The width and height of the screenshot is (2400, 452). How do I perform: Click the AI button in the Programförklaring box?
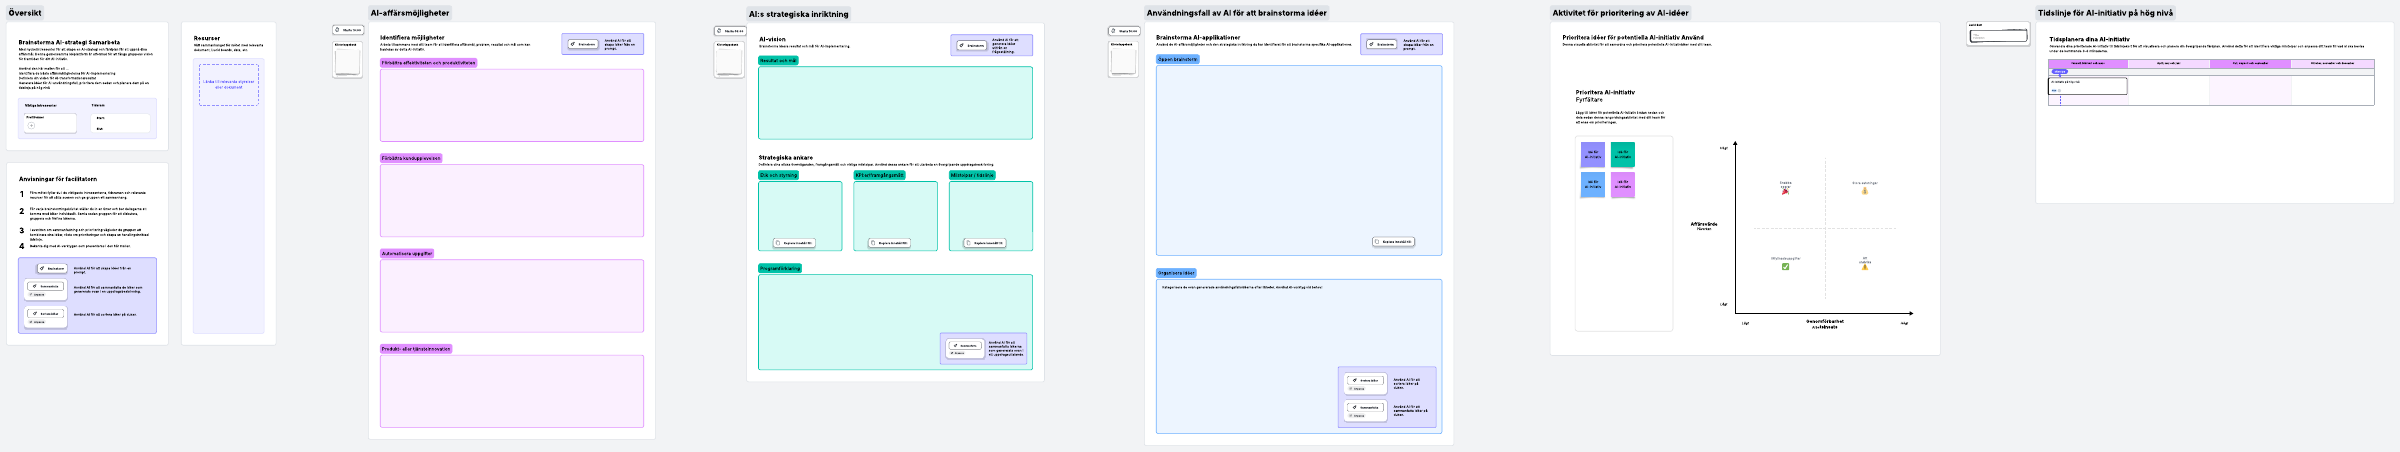[x=964, y=346]
